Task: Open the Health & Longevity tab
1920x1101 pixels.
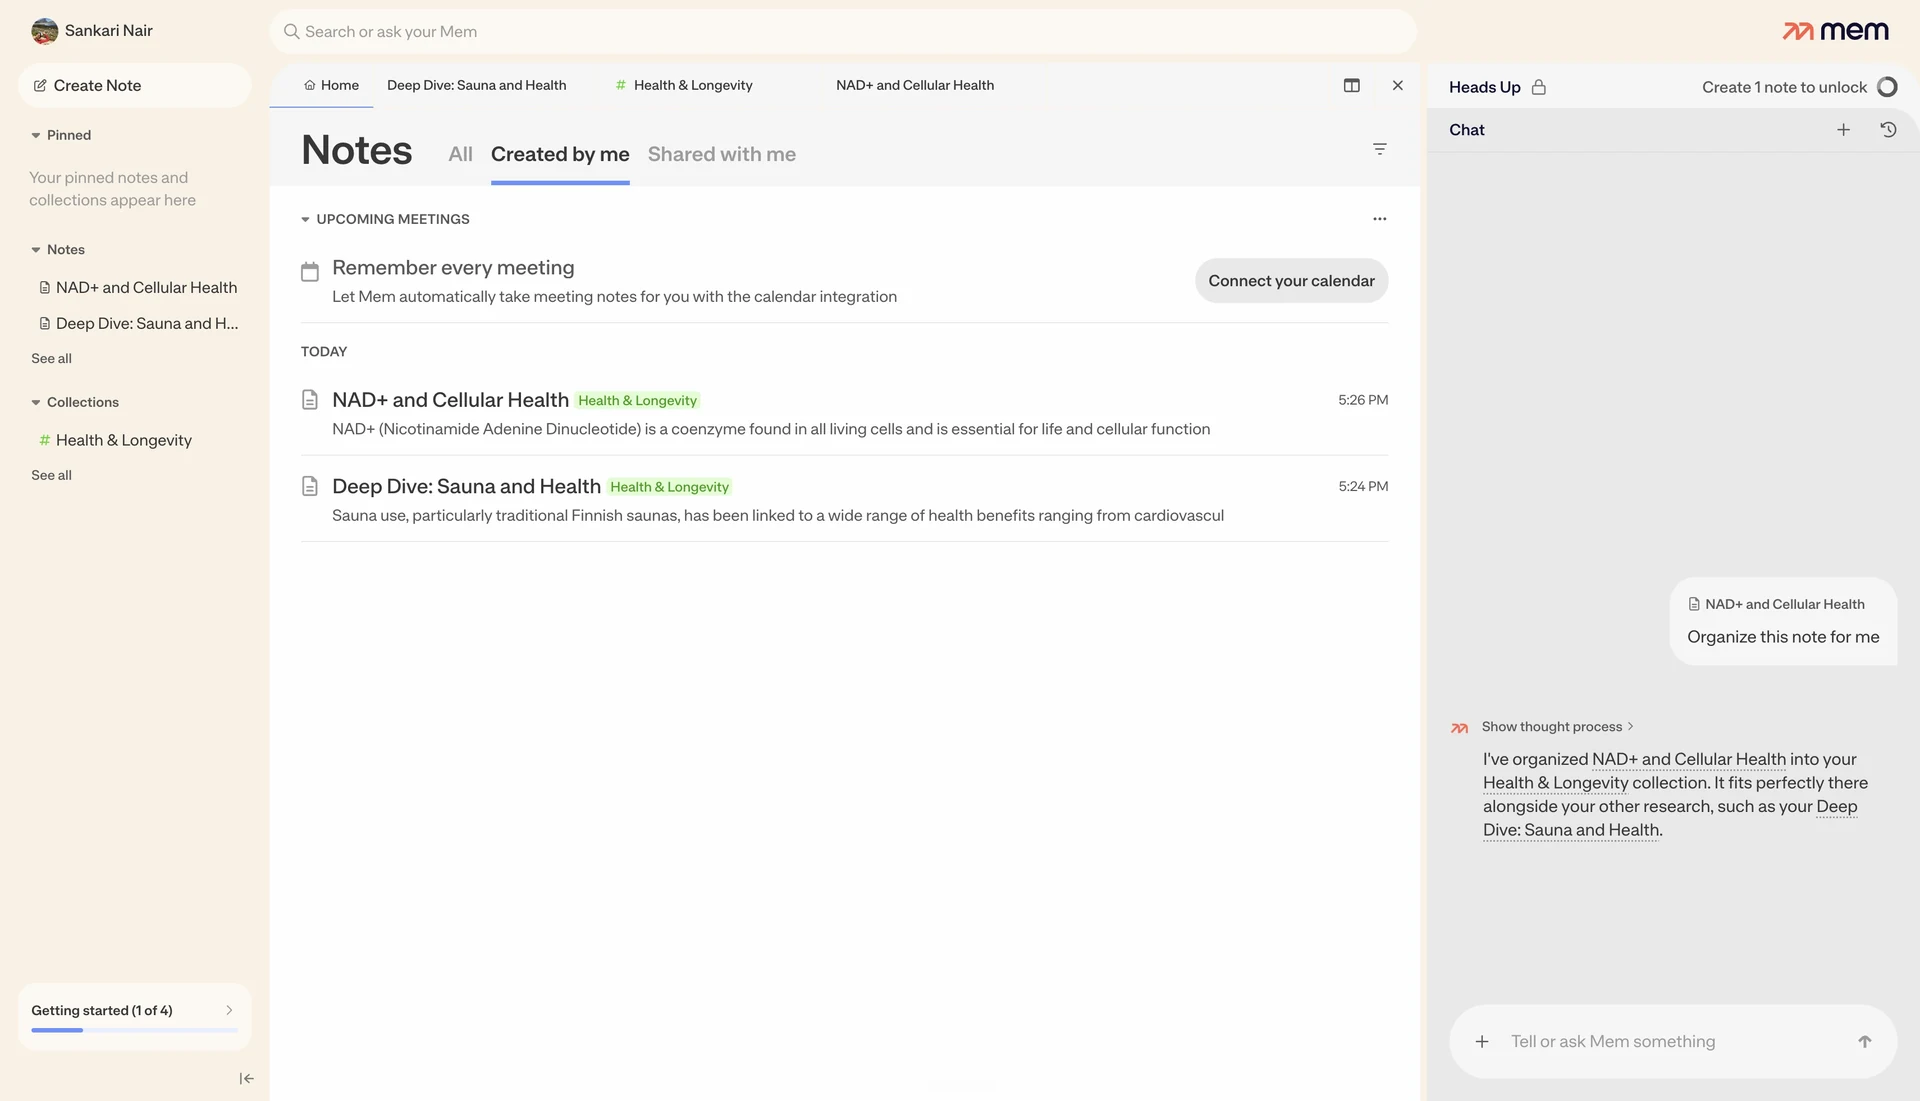Action: (x=684, y=86)
